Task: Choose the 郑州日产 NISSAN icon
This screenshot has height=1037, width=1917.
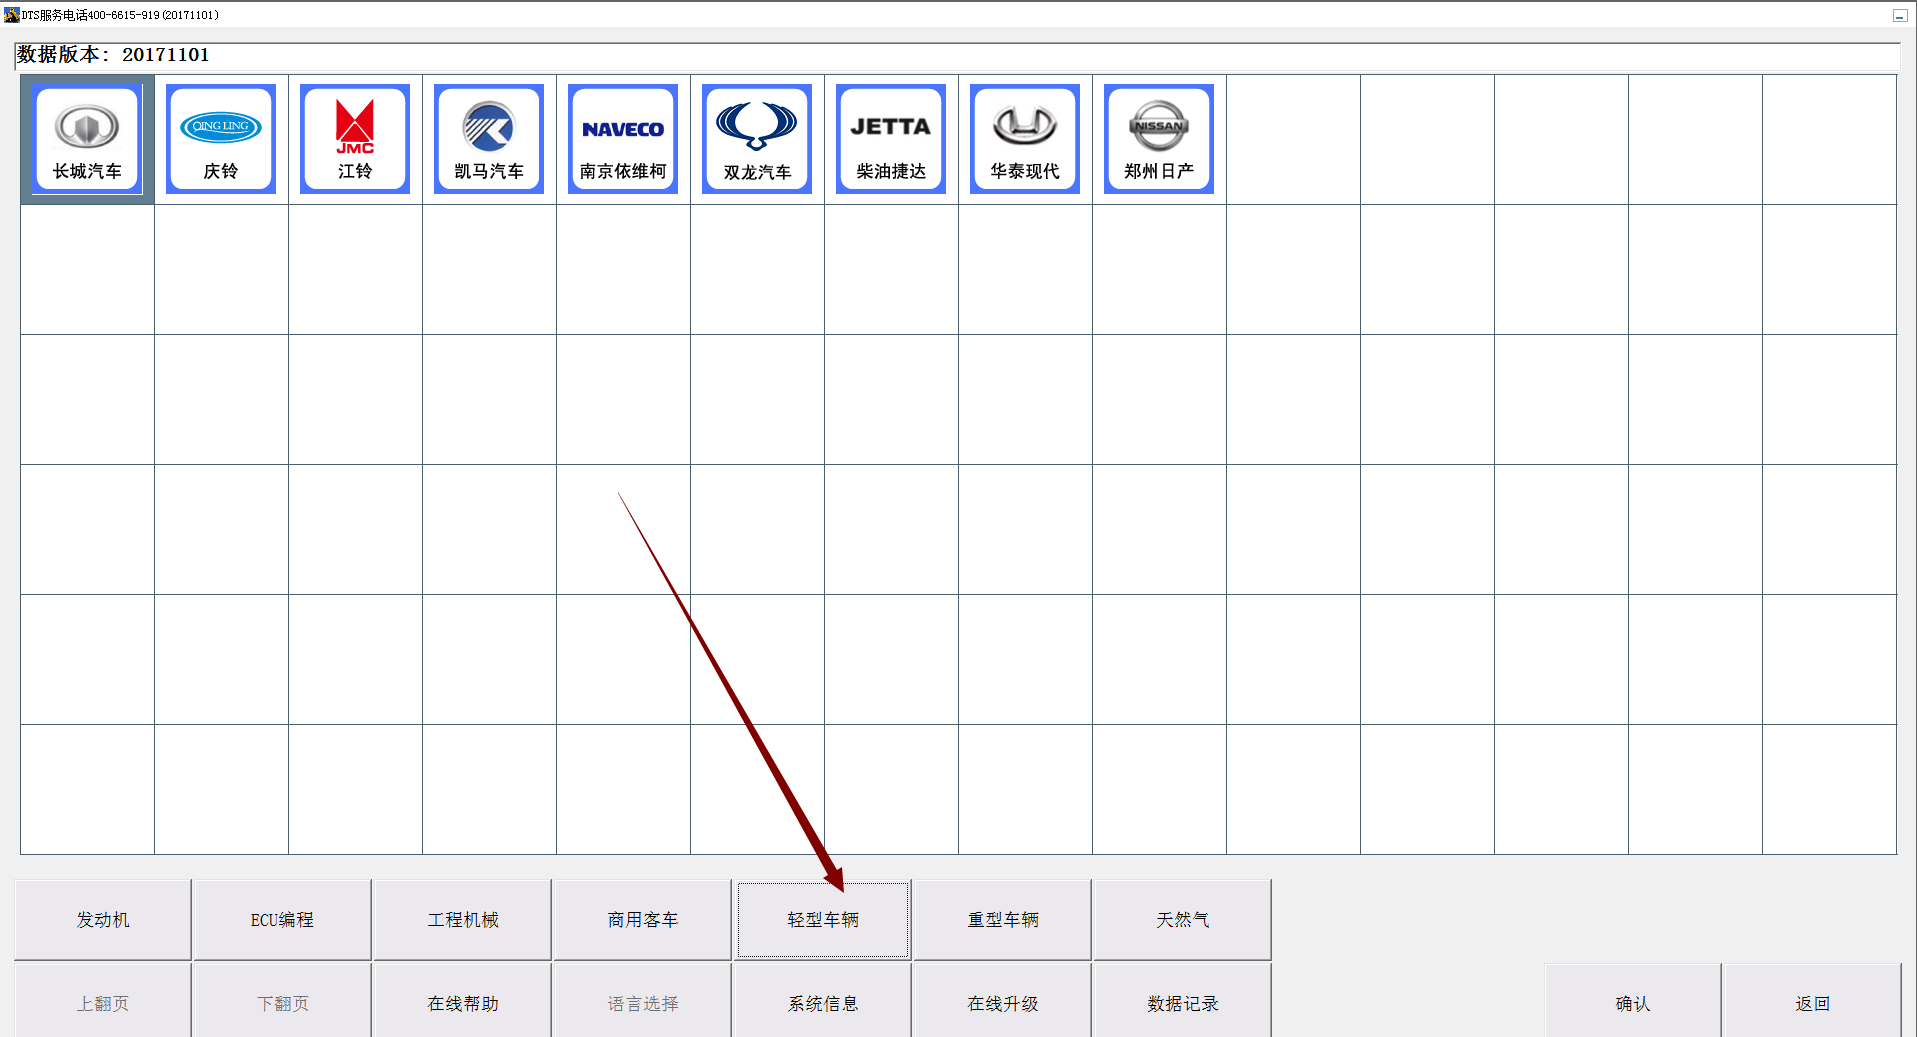Action: click(1159, 139)
